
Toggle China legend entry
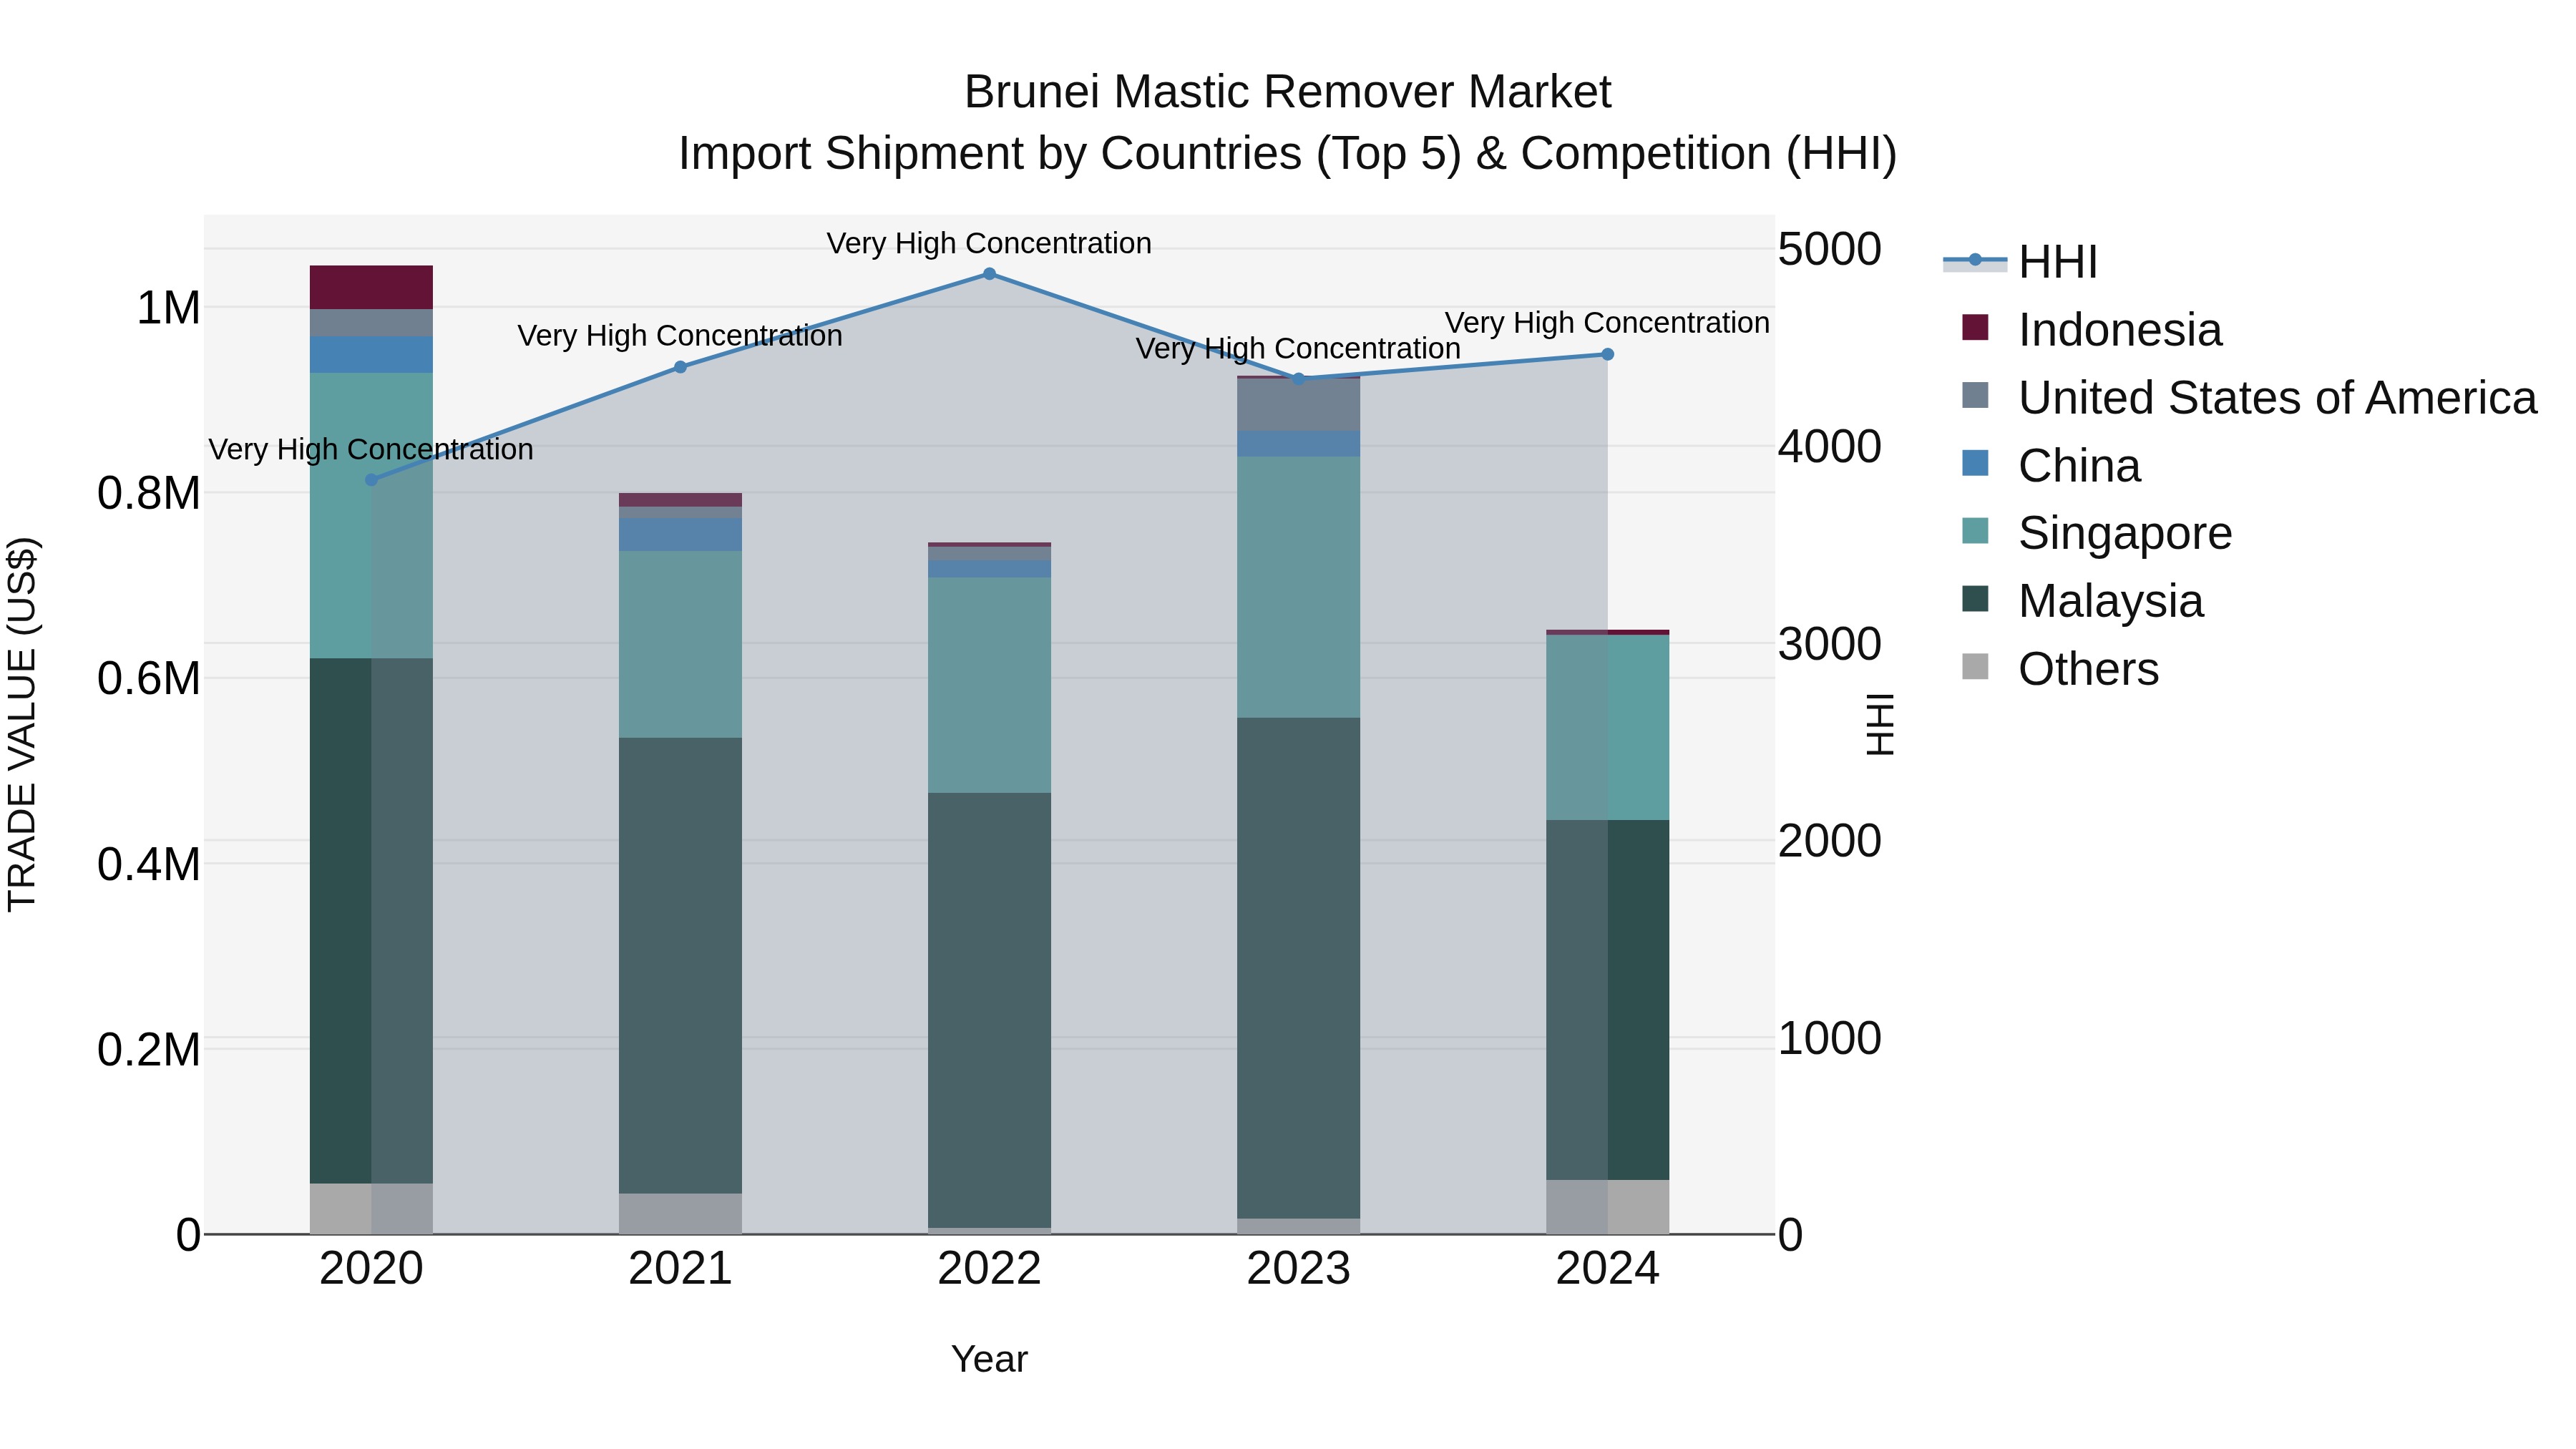coord(2050,466)
